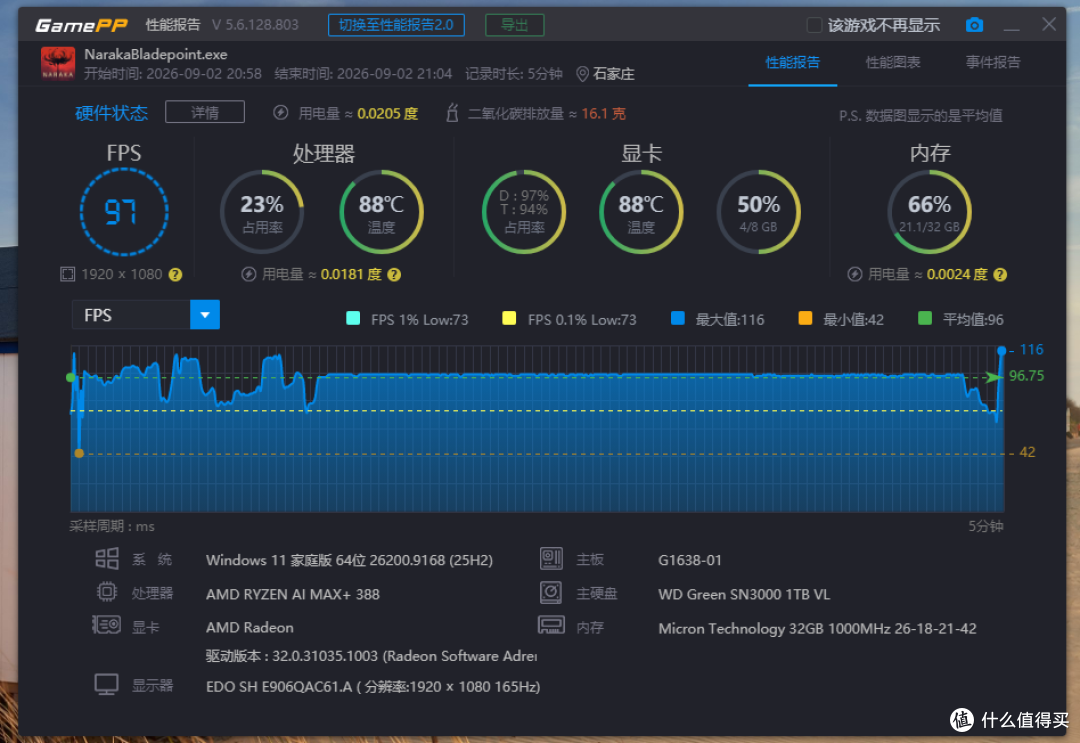Click the carbon dioxide emission icon

(x=452, y=112)
